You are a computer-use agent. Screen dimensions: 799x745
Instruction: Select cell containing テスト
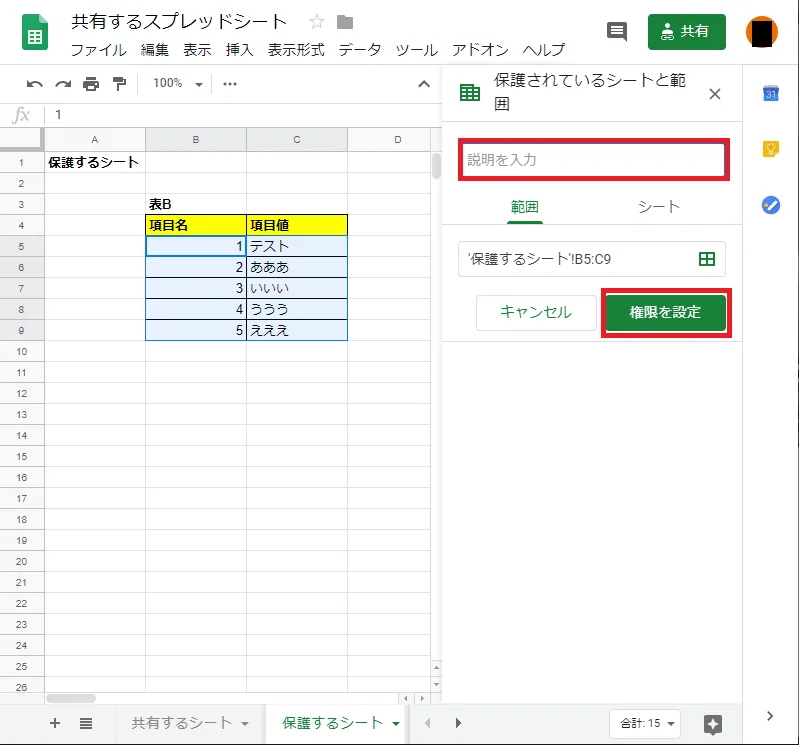click(x=297, y=247)
